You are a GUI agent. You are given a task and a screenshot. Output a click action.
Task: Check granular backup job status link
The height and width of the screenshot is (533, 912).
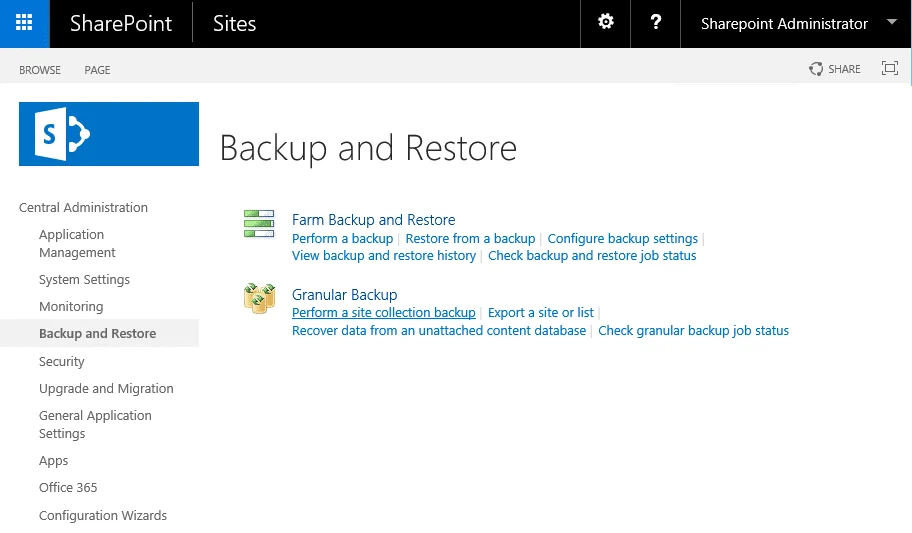click(x=693, y=331)
